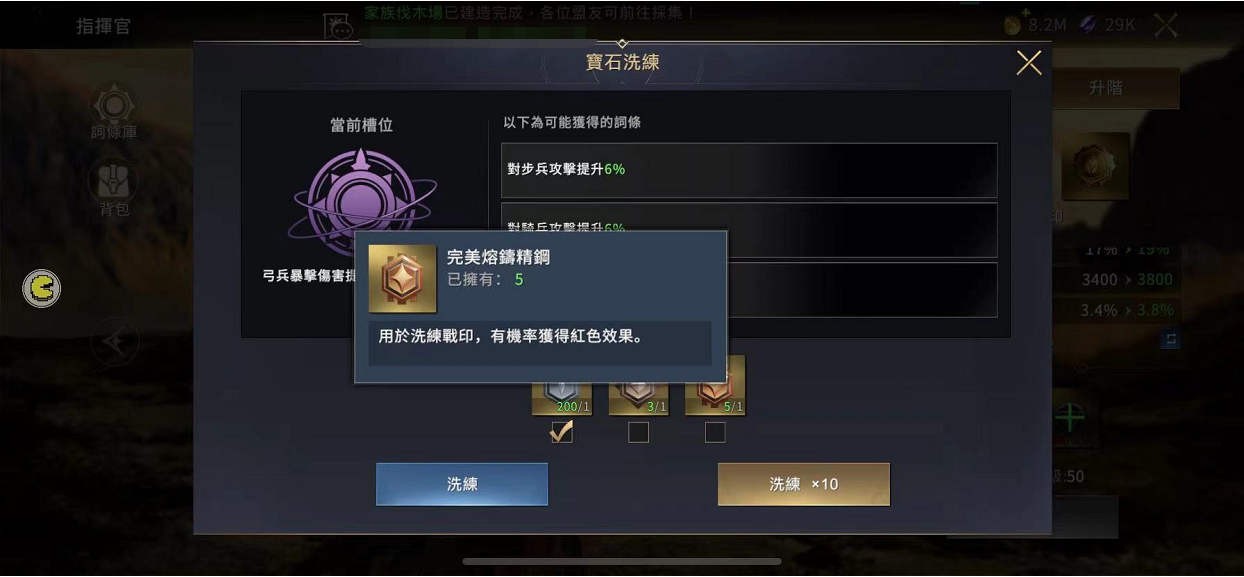Click the small blue swap icon
1244x577 pixels.
1170,341
